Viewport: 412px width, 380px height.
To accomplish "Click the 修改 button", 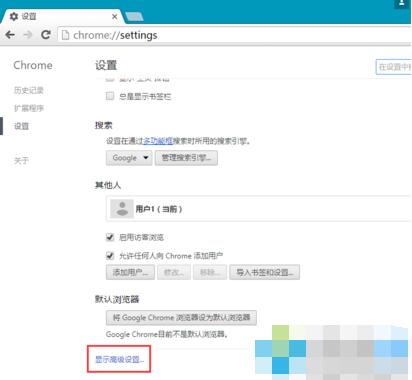I will (174, 272).
